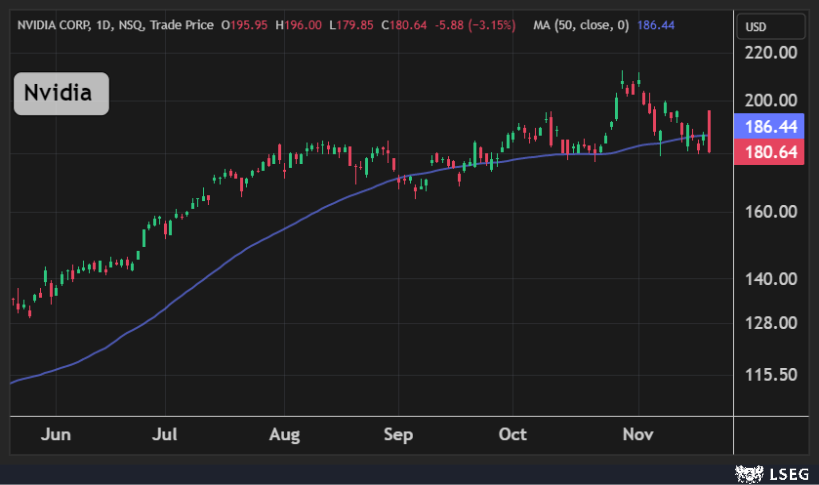Click the Oct label on time axis
819x485 pixels.
[513, 435]
